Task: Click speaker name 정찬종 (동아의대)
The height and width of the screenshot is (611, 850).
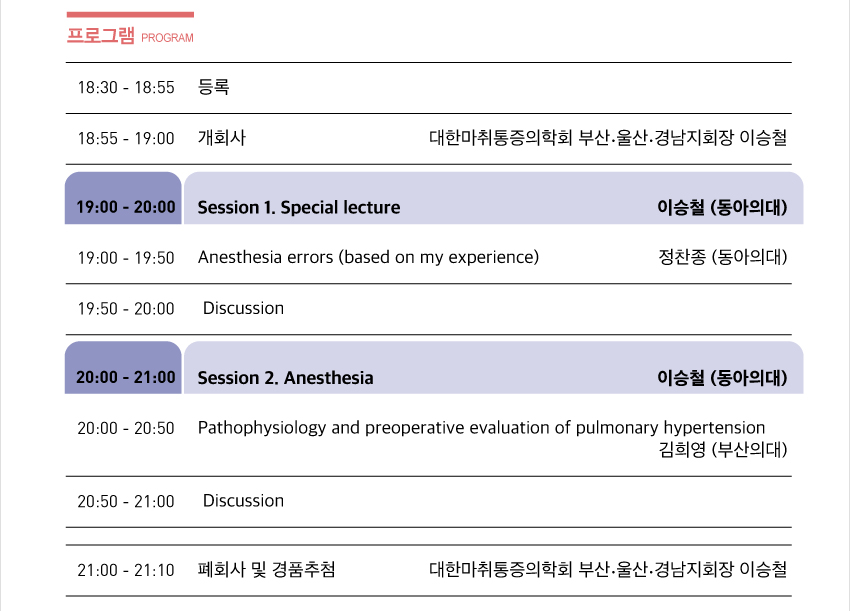Action: (723, 257)
